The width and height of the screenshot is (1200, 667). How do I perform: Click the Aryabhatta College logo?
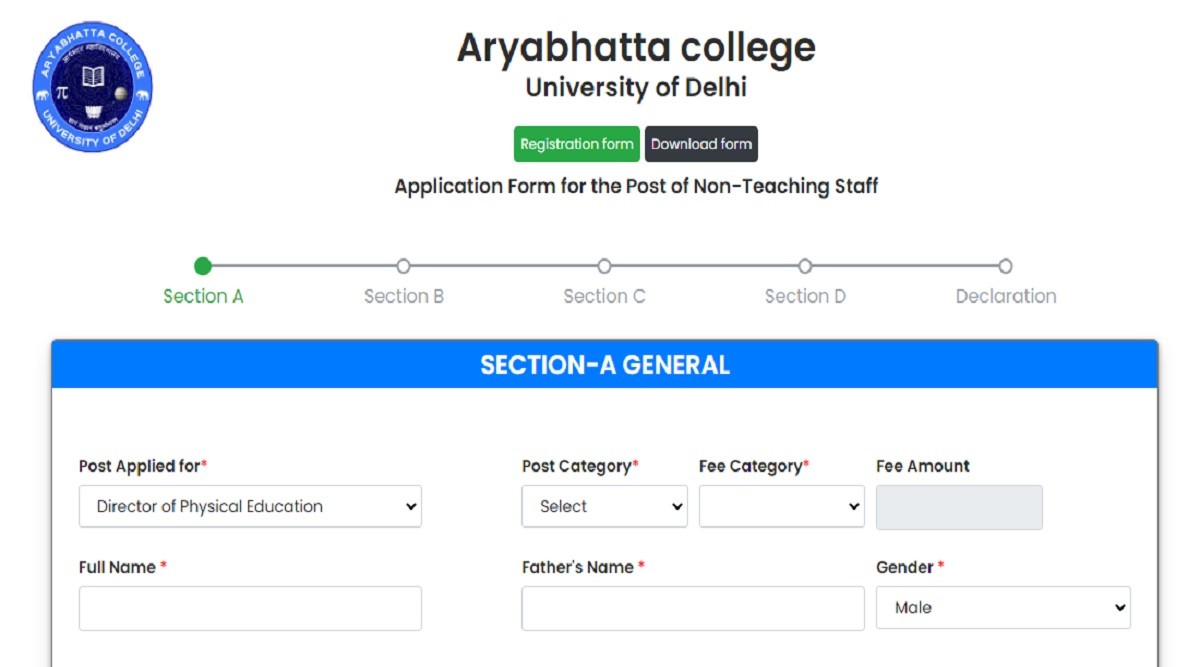point(92,86)
